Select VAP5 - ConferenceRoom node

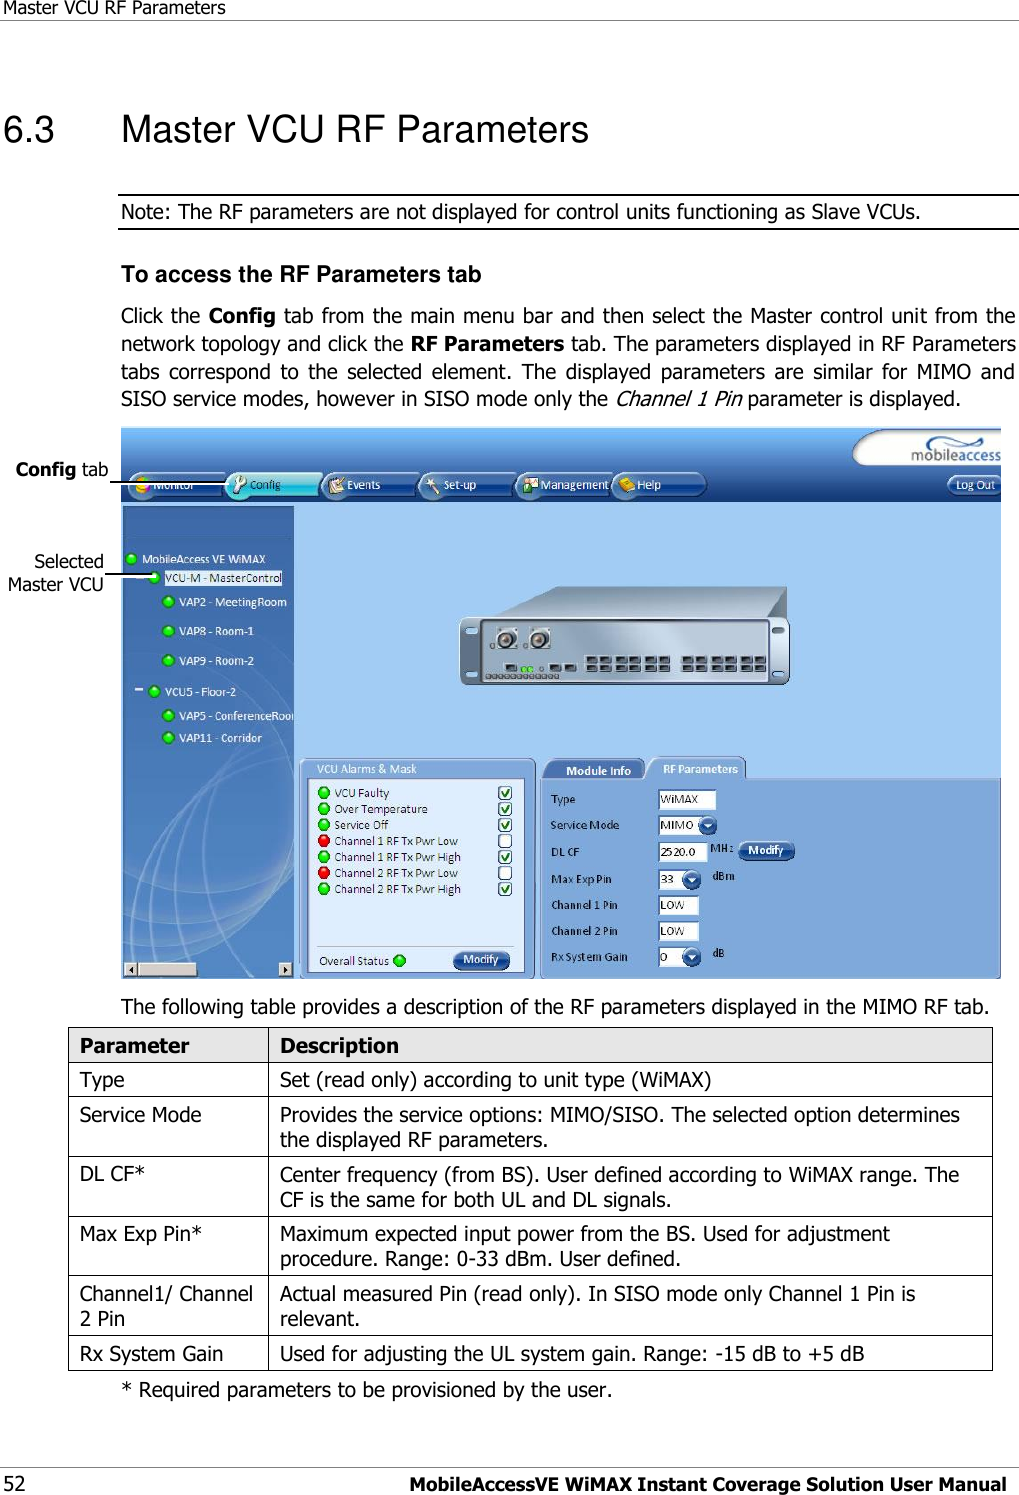coord(236,716)
